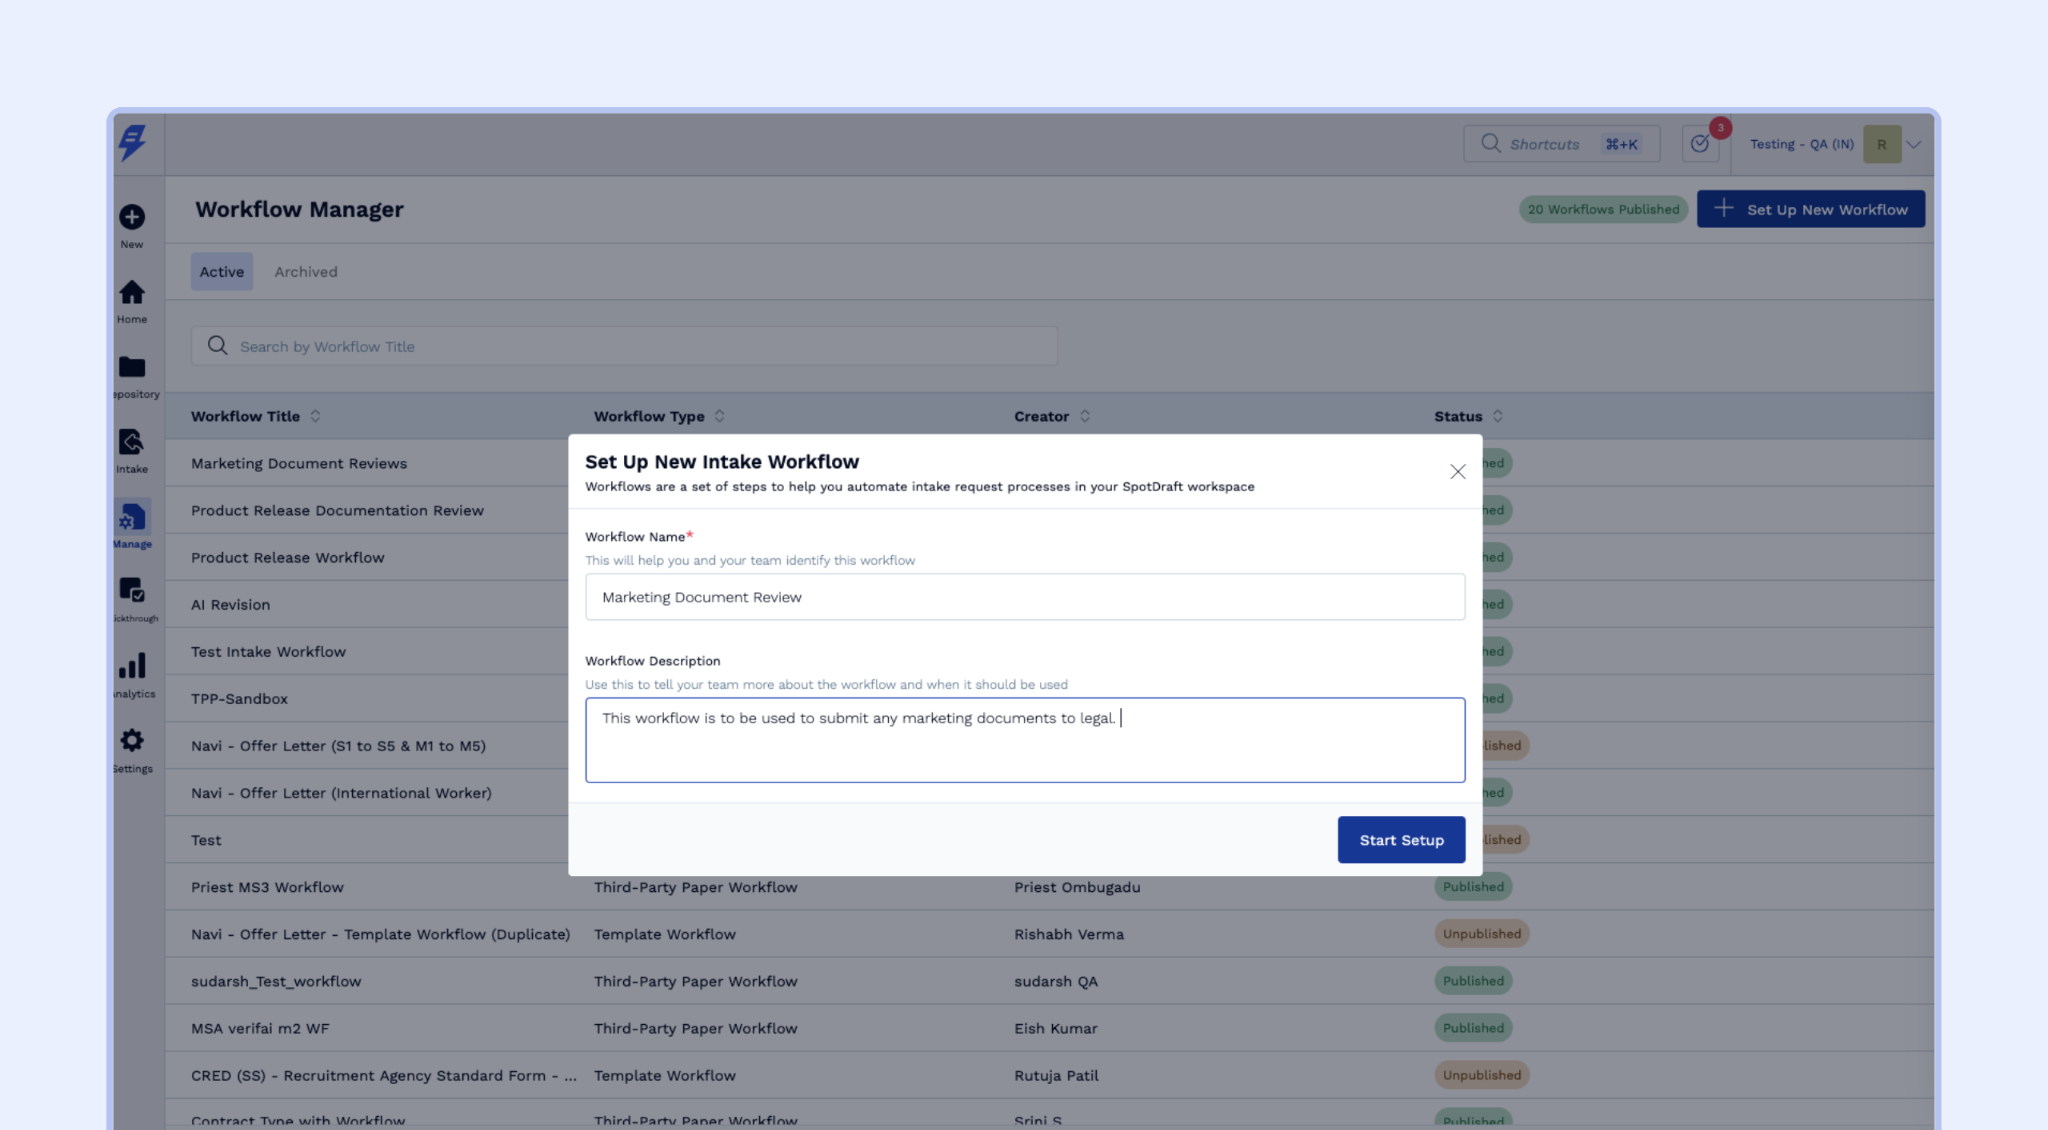Select the Active tab
The image size is (2048, 1130).
click(221, 272)
